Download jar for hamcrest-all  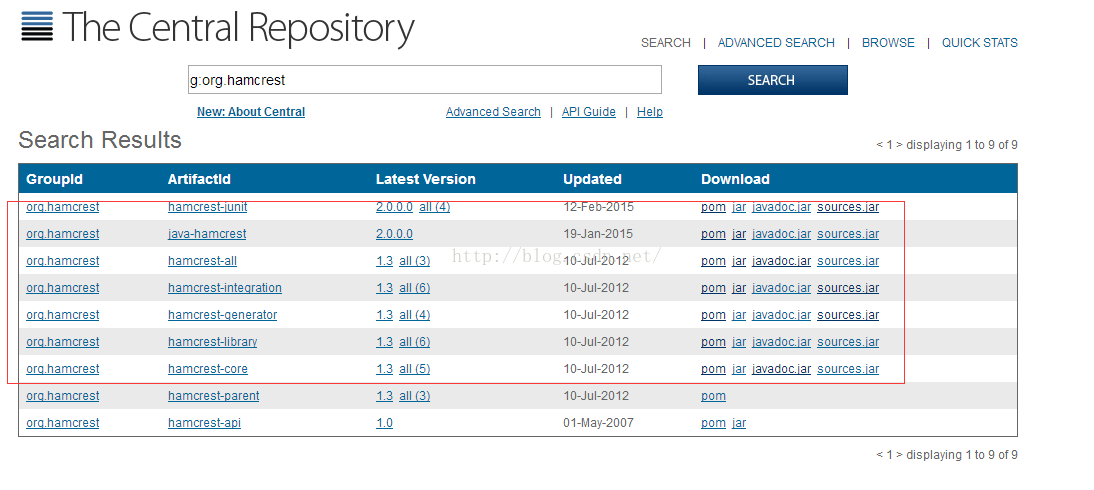[739, 261]
